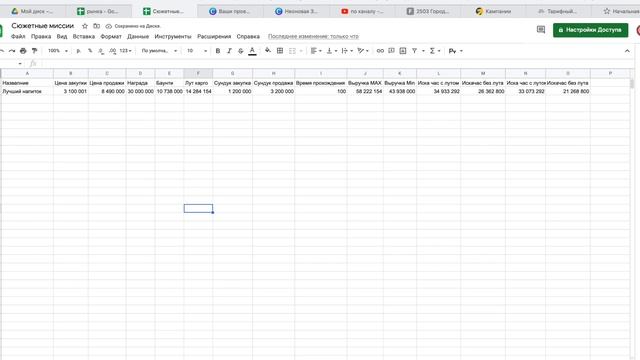
Task: Rename the document title Сюжетные миссии
Action: coord(43,26)
